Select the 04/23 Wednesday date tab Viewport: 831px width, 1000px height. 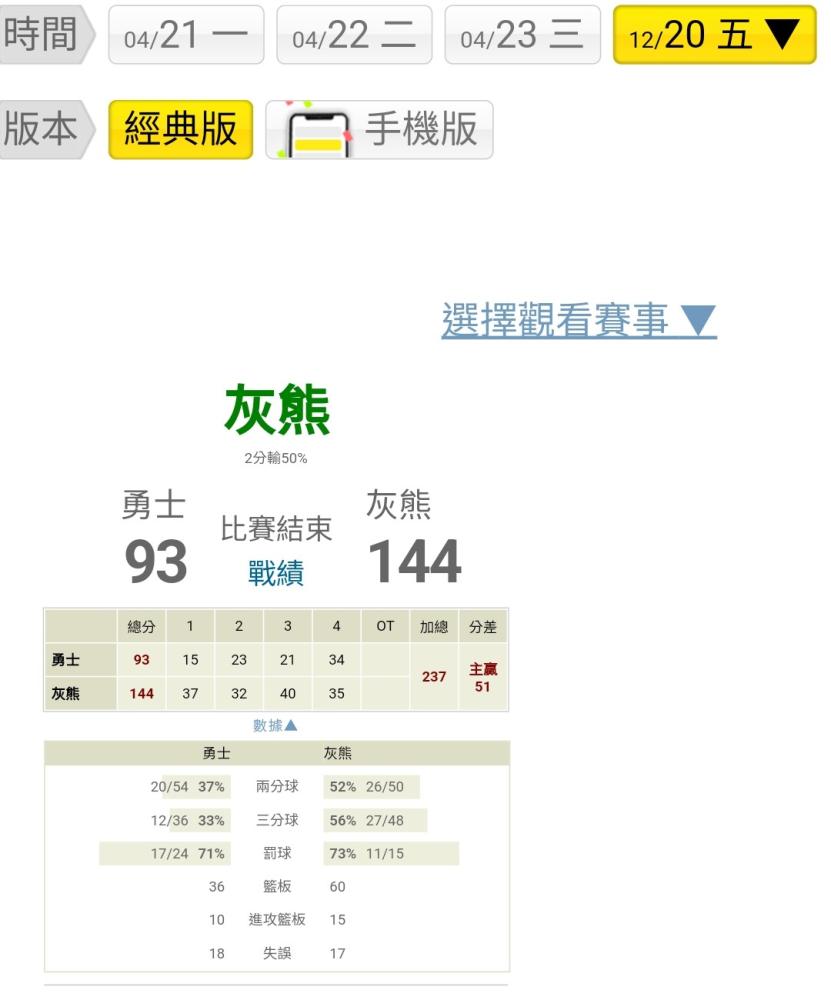click(522, 35)
